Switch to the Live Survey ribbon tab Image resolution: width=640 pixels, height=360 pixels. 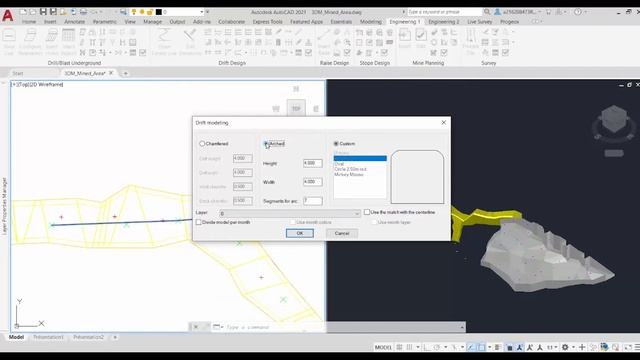click(x=480, y=22)
